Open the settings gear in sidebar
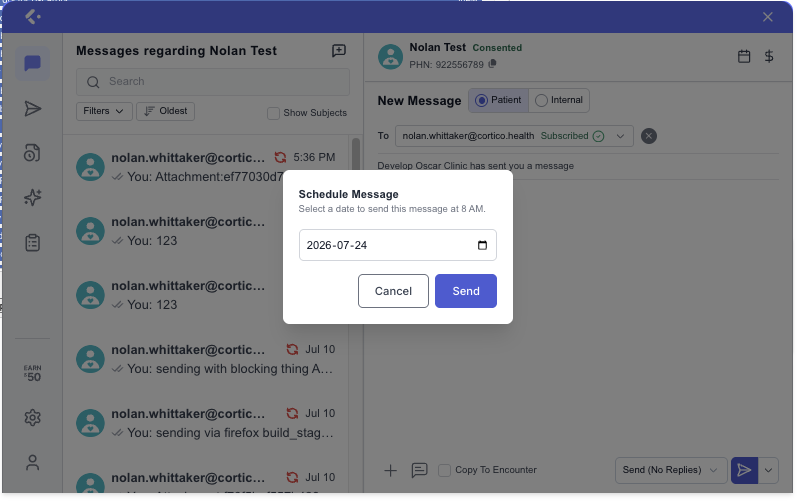 pyautogui.click(x=32, y=418)
